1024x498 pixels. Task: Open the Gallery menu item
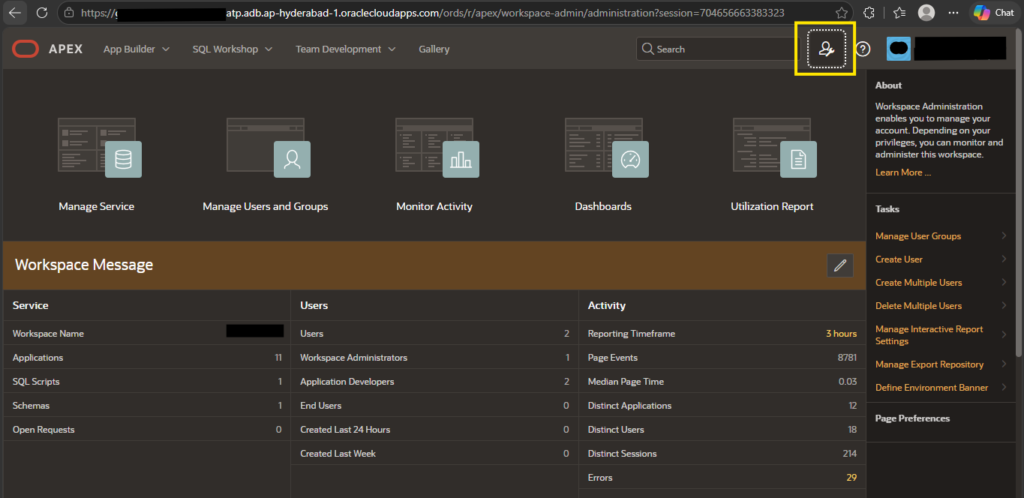[x=434, y=49]
